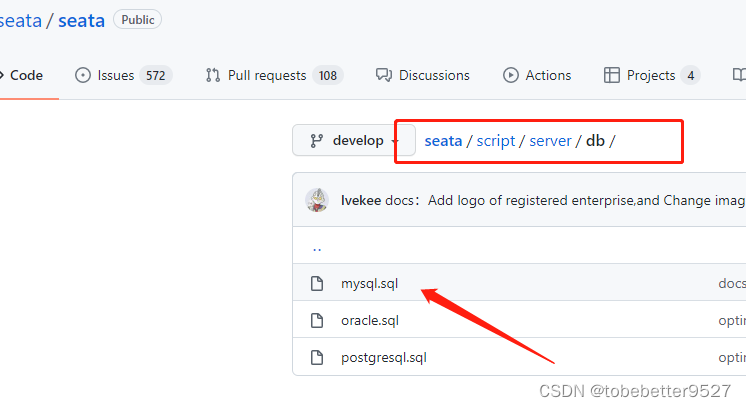Click the lvekee author avatar
This screenshot has height=407, width=746.
coord(317,200)
